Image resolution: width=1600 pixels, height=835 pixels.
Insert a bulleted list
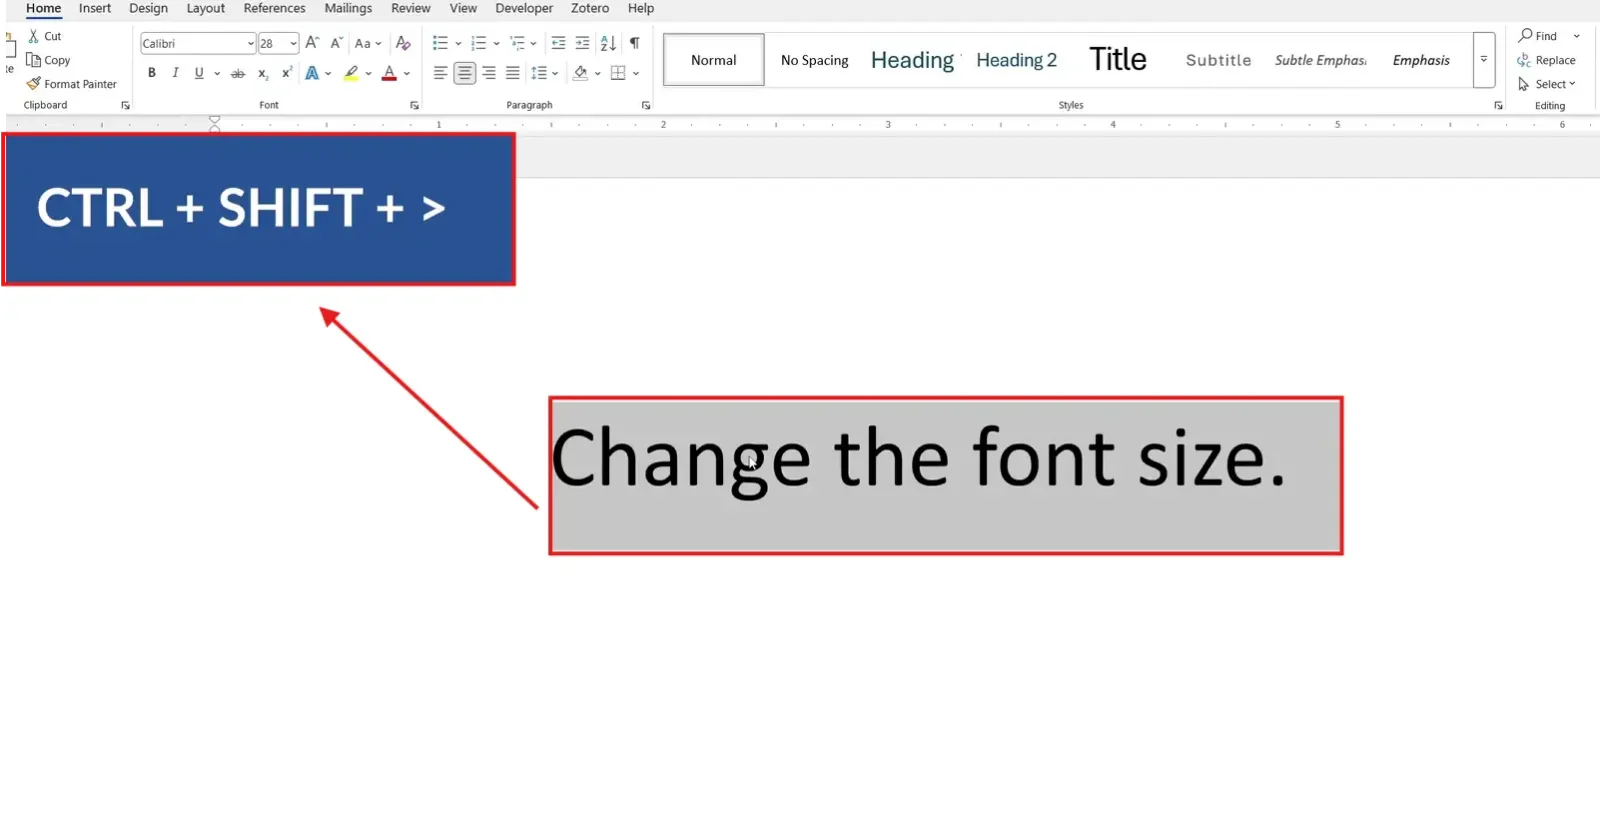coord(440,43)
